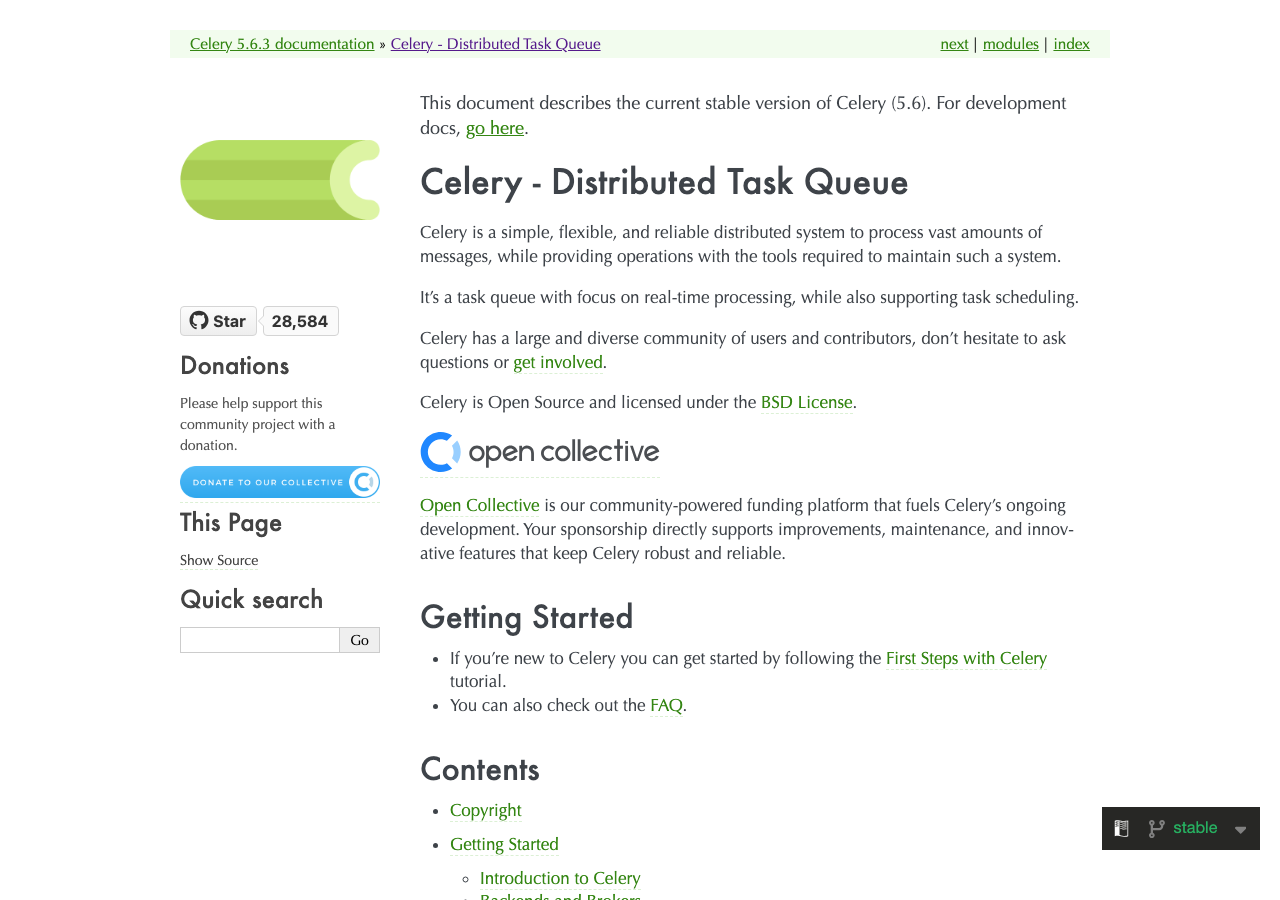The image size is (1280, 900).
Task: Click inside the Quick search field
Action: [x=260, y=640]
